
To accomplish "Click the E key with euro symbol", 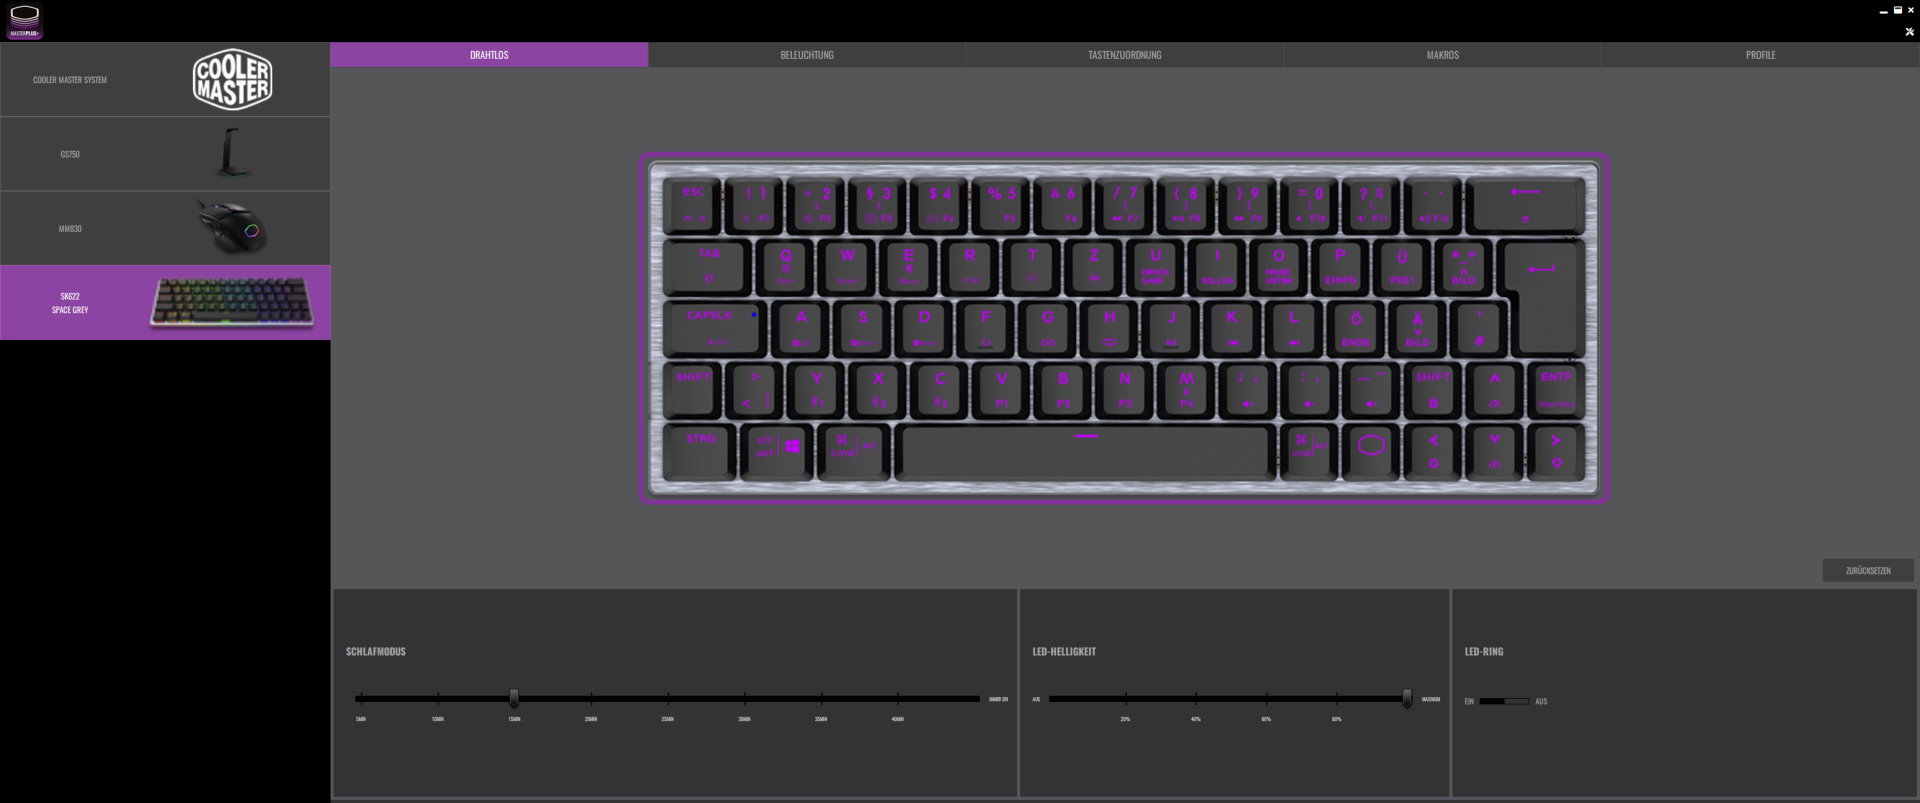I will click(909, 266).
